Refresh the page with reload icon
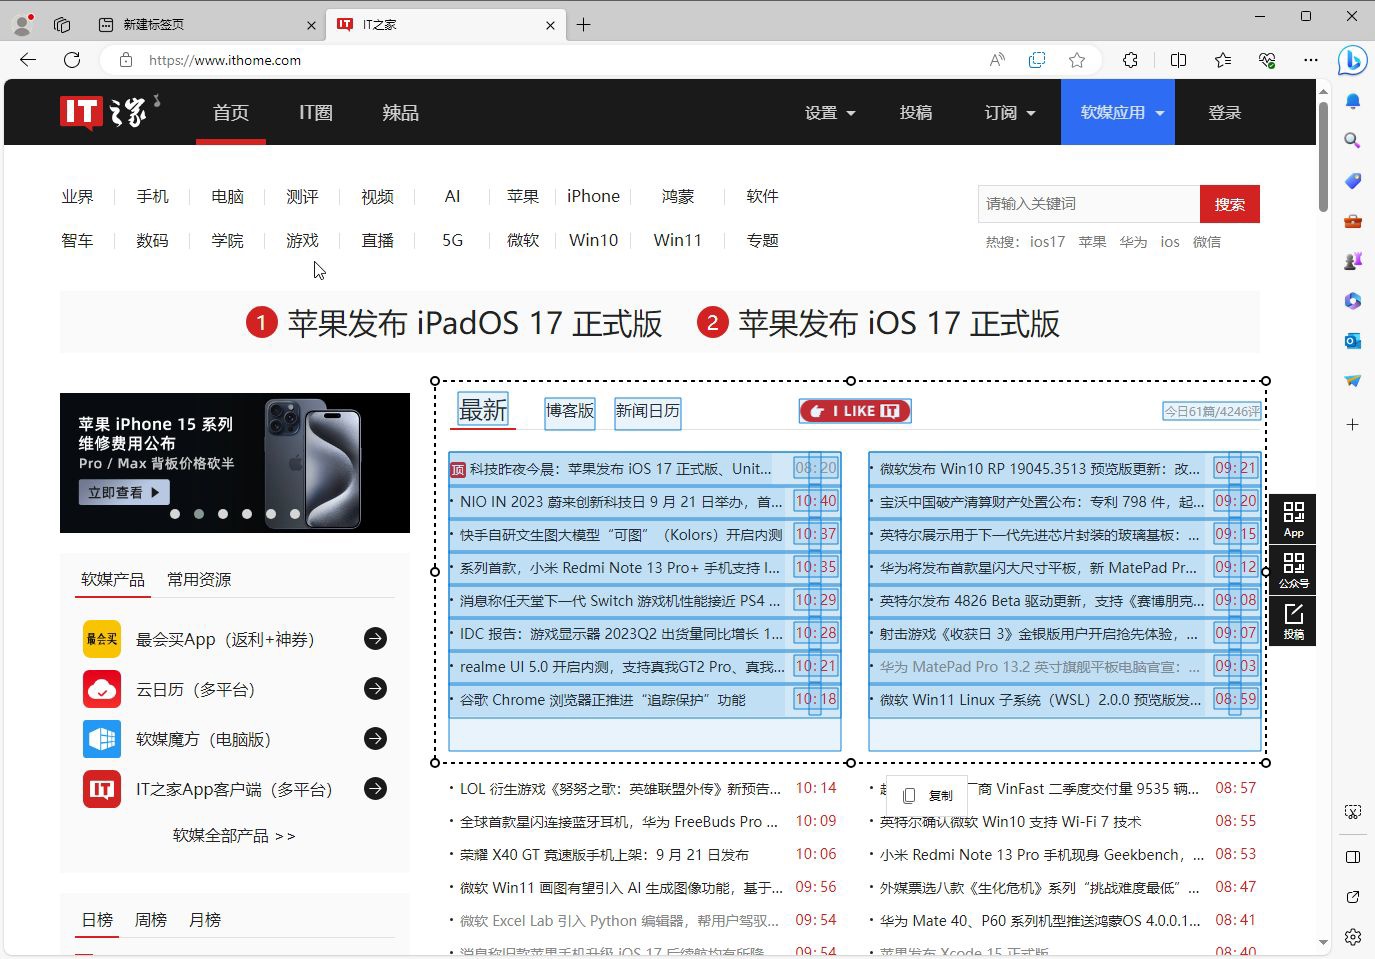Image resolution: width=1375 pixels, height=959 pixels. coord(72,60)
